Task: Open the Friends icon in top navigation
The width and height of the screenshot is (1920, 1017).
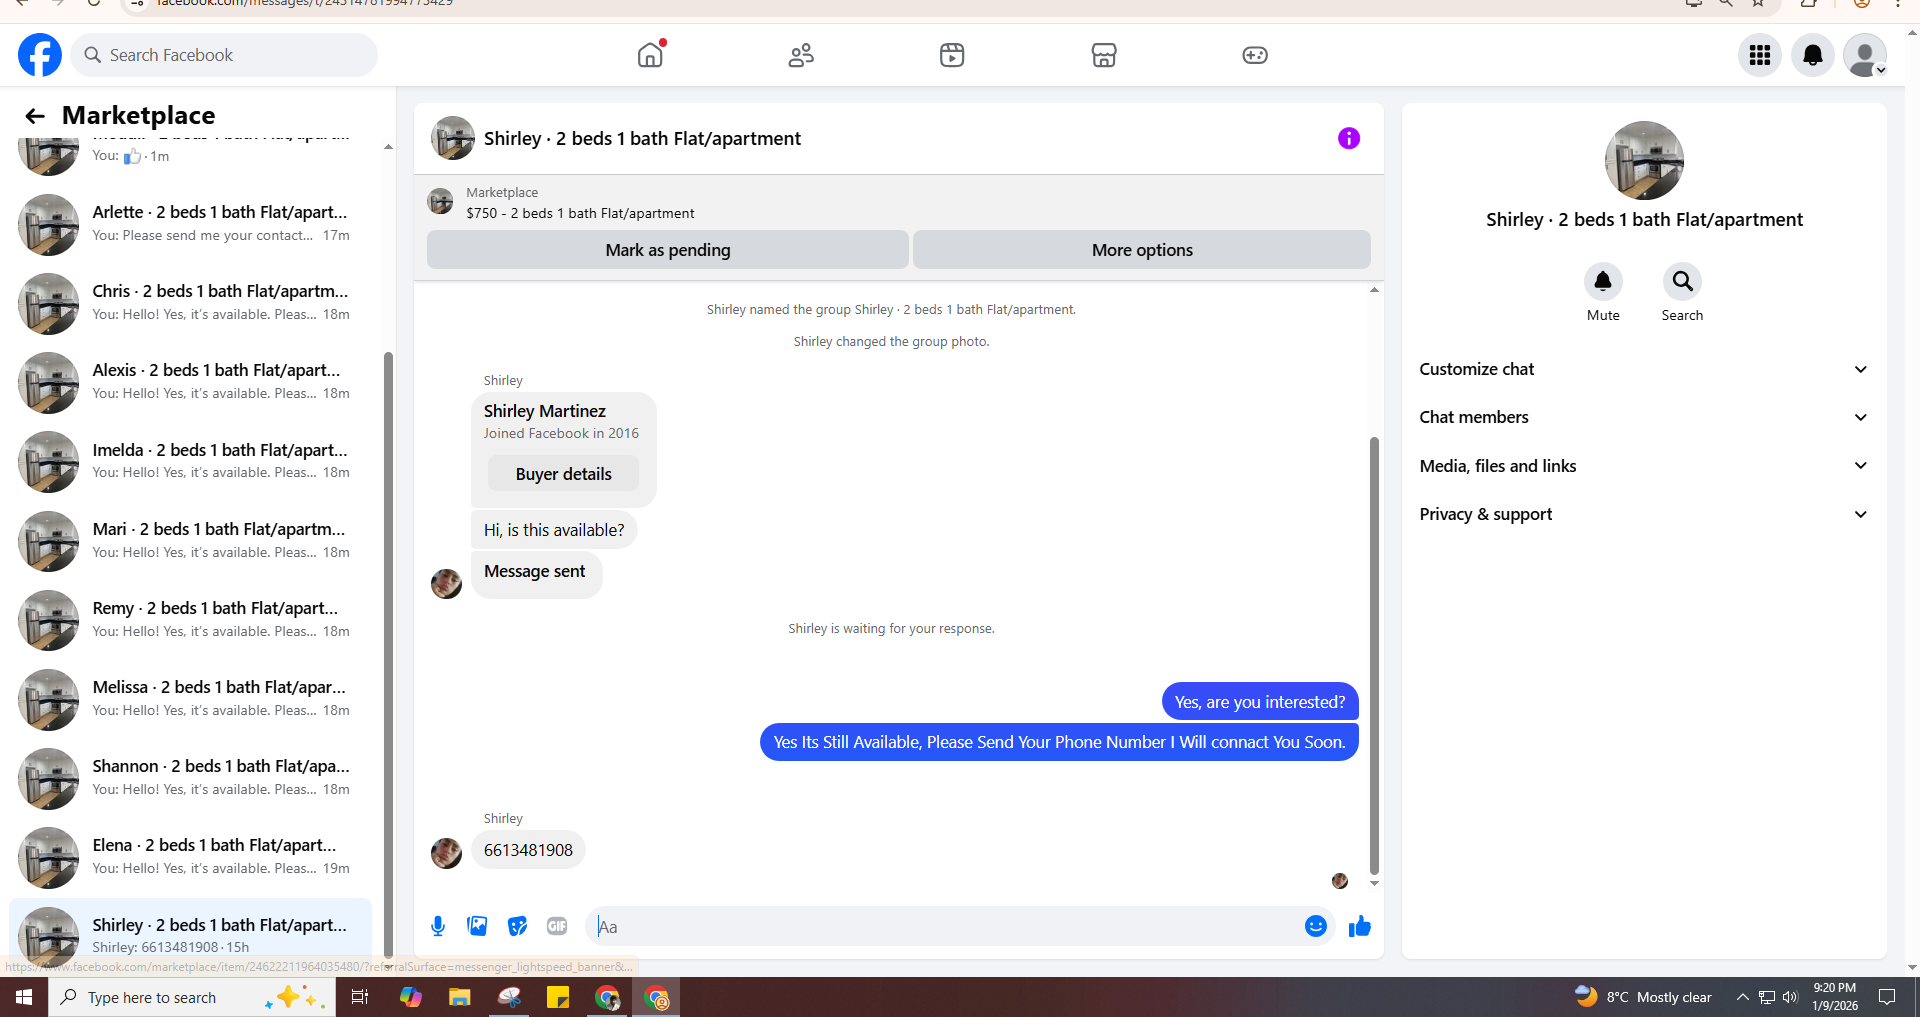Action: pos(801,55)
